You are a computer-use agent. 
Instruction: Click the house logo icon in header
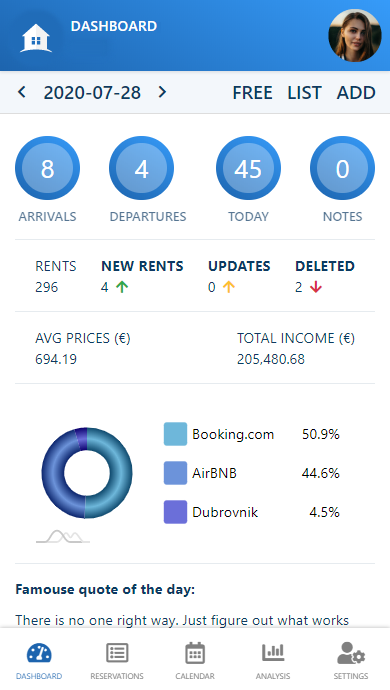36,38
